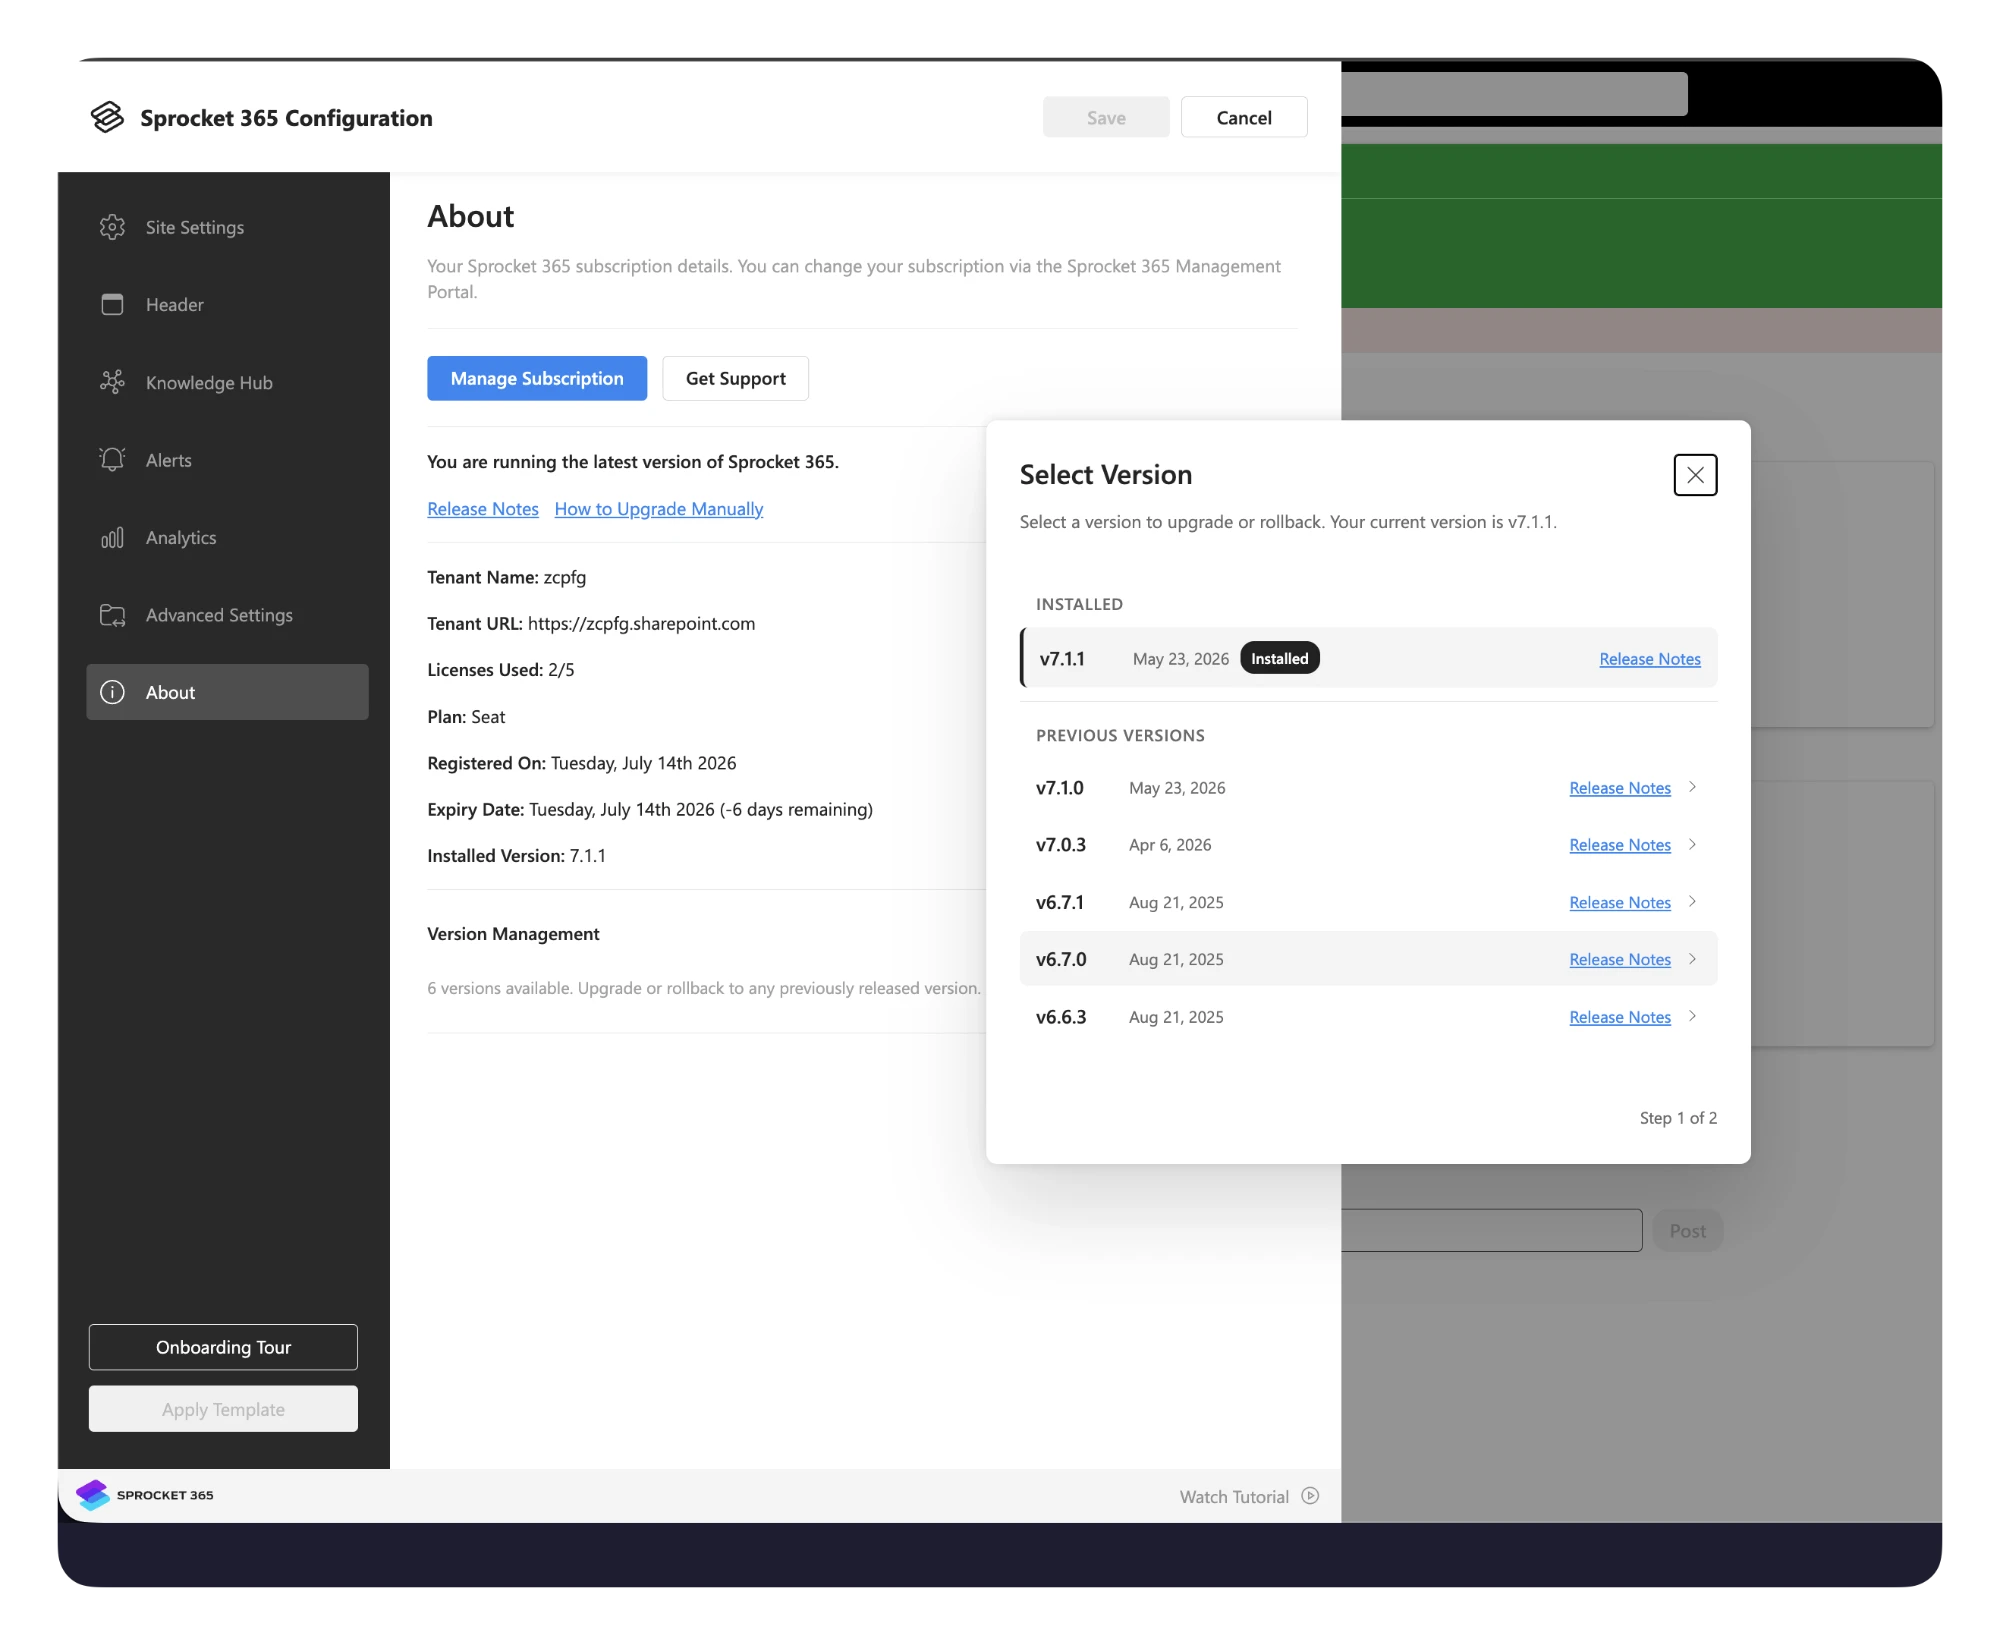Image resolution: width=2000 pixels, height=1645 pixels.
Task: Click the disabled Save button
Action: (x=1106, y=117)
